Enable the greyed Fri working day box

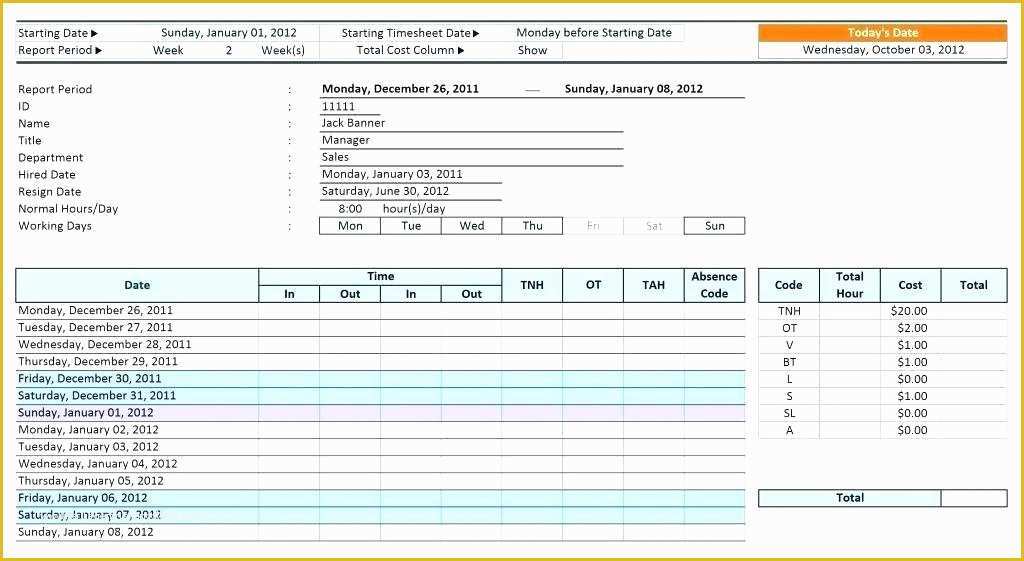click(593, 226)
